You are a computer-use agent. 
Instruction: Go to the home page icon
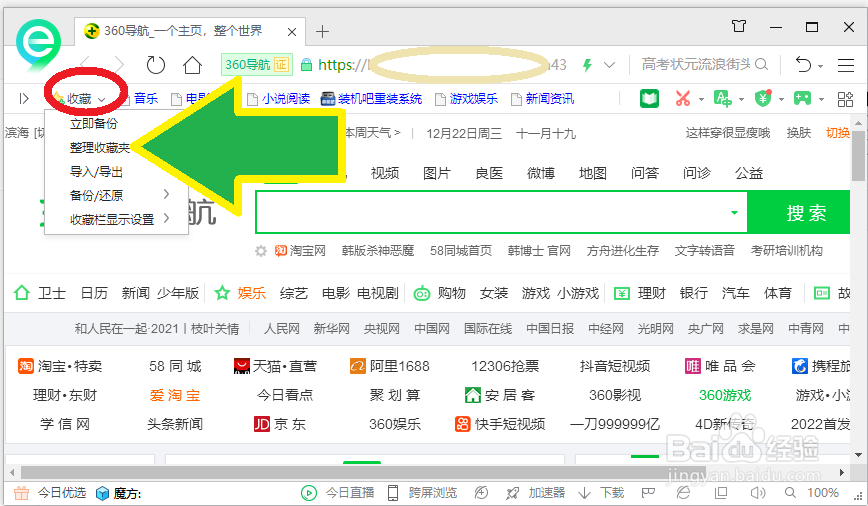click(x=192, y=65)
